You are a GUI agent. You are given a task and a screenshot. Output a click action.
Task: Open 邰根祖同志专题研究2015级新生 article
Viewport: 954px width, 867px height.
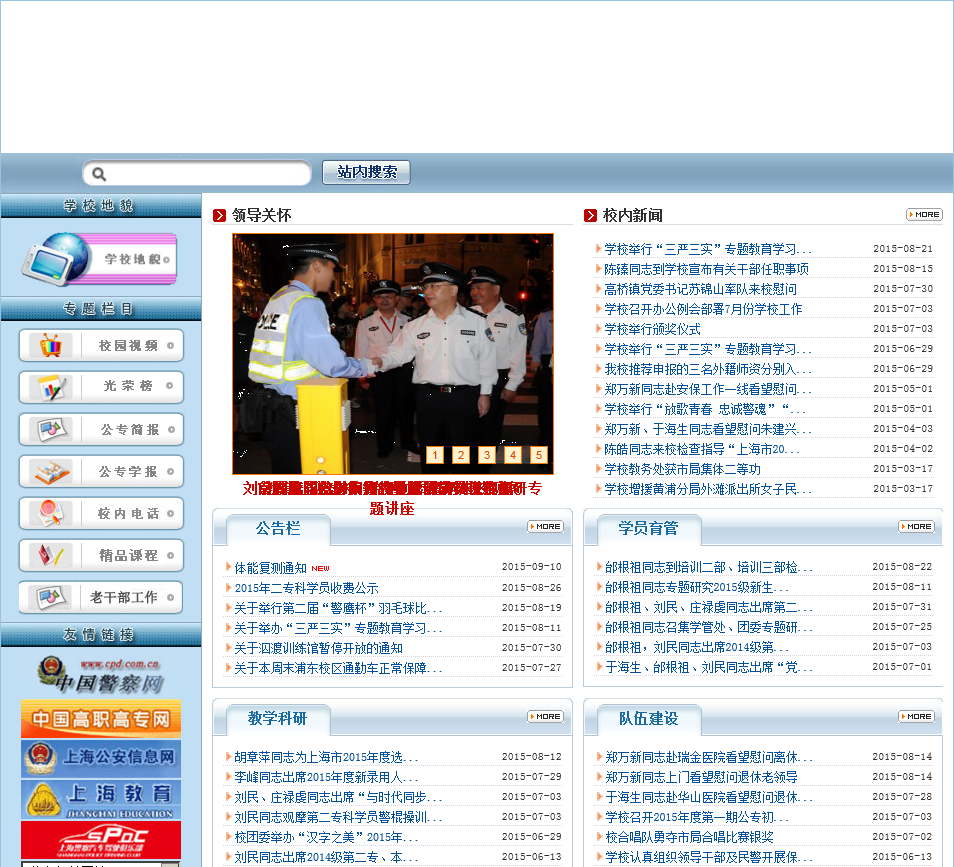pos(697,588)
